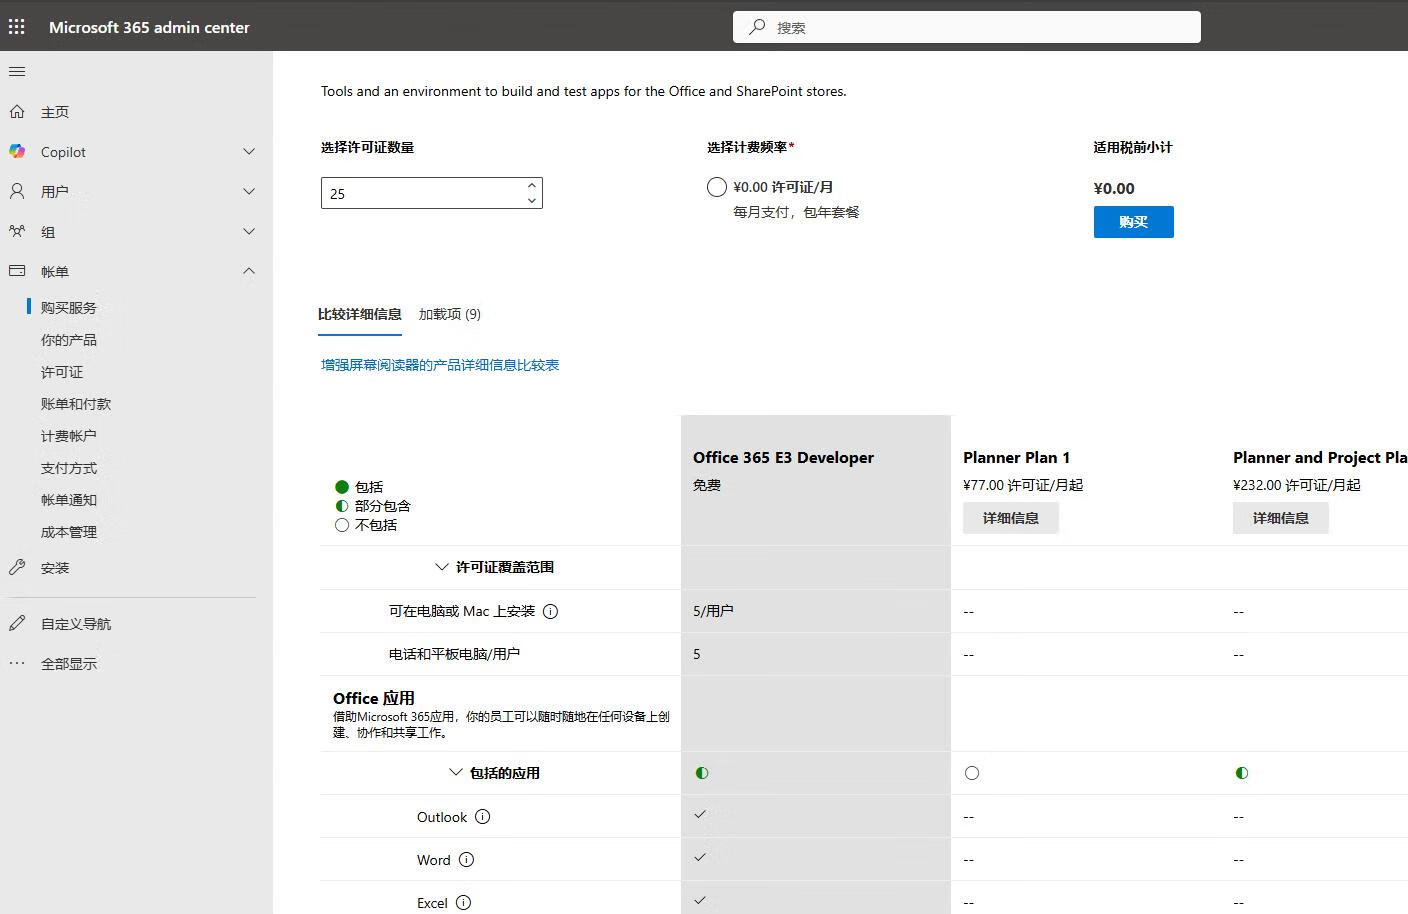Click the 搜索 search box
The width and height of the screenshot is (1408, 914).
click(x=966, y=27)
